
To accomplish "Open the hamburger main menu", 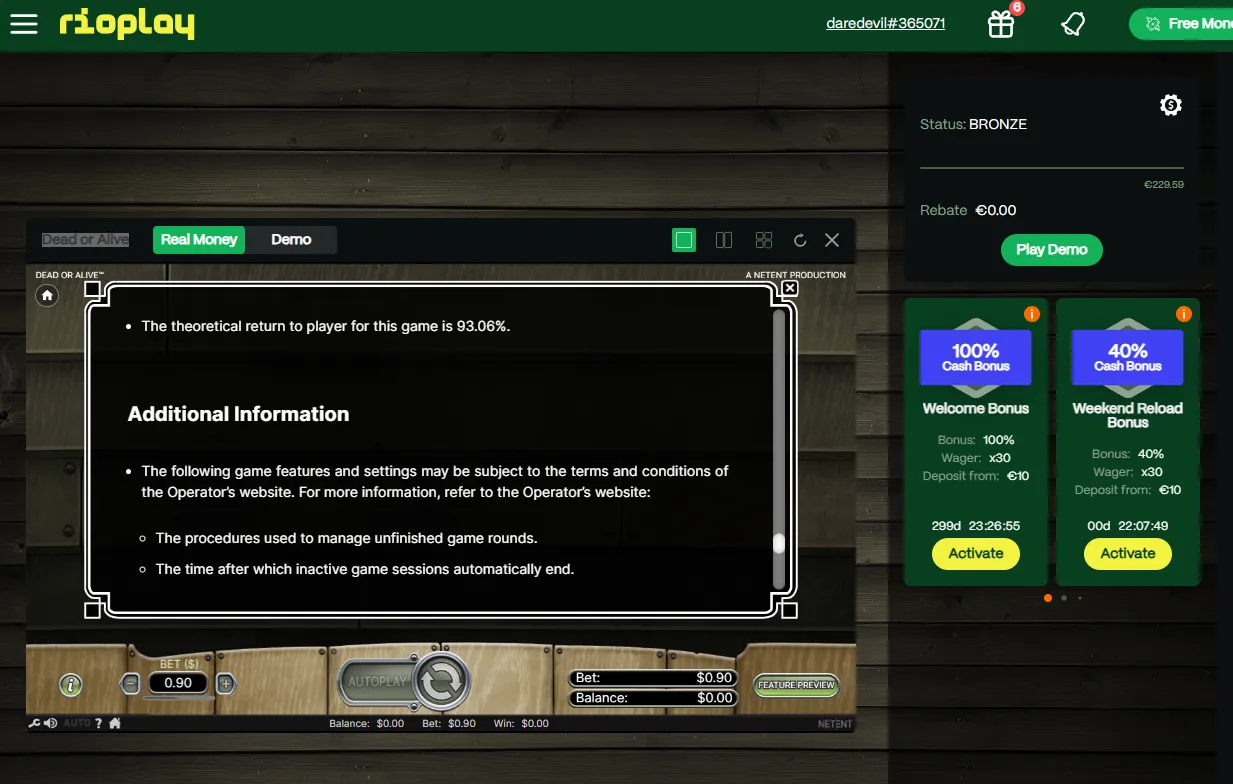I will 24,24.
